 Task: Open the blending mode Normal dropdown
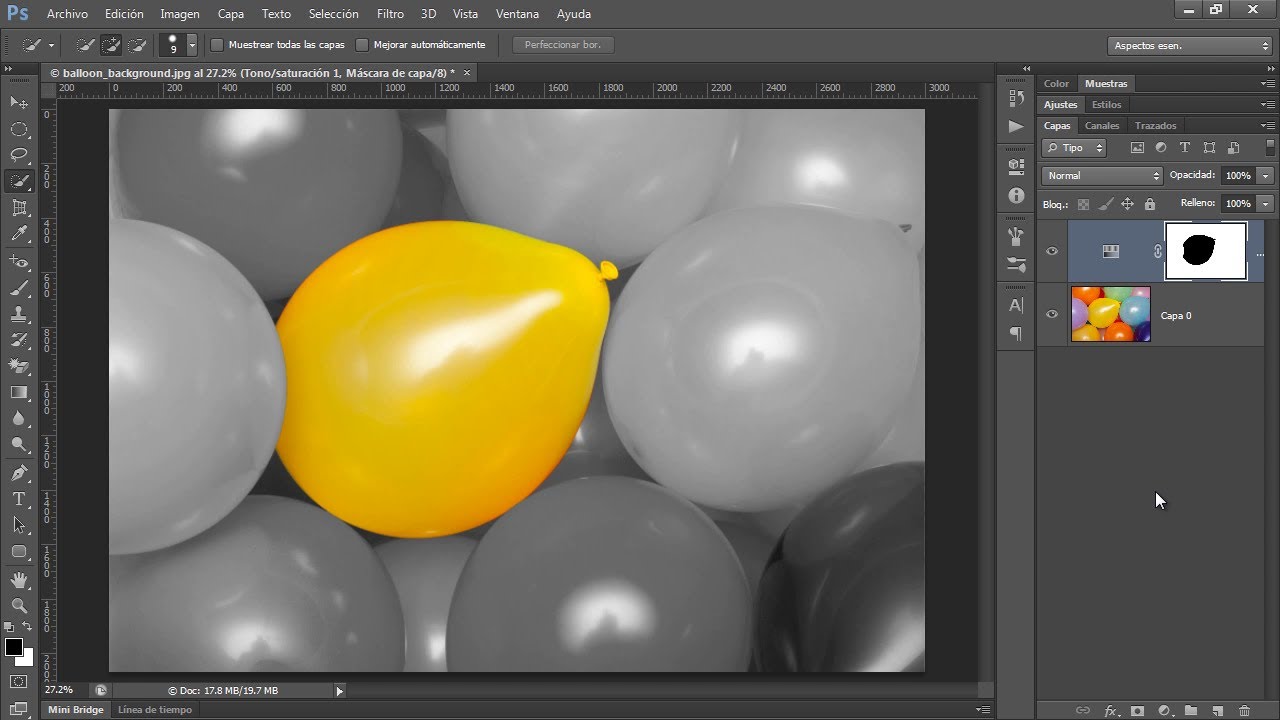(x=1102, y=175)
